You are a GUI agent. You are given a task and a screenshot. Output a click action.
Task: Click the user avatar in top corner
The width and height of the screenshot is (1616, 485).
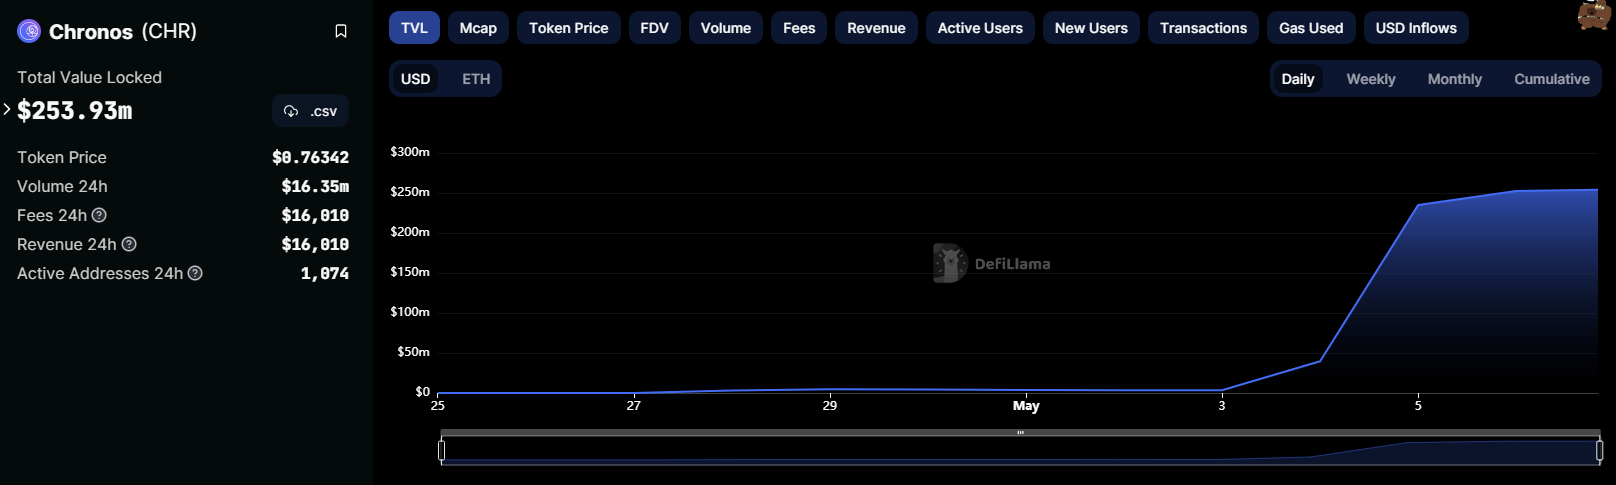[1595, 15]
